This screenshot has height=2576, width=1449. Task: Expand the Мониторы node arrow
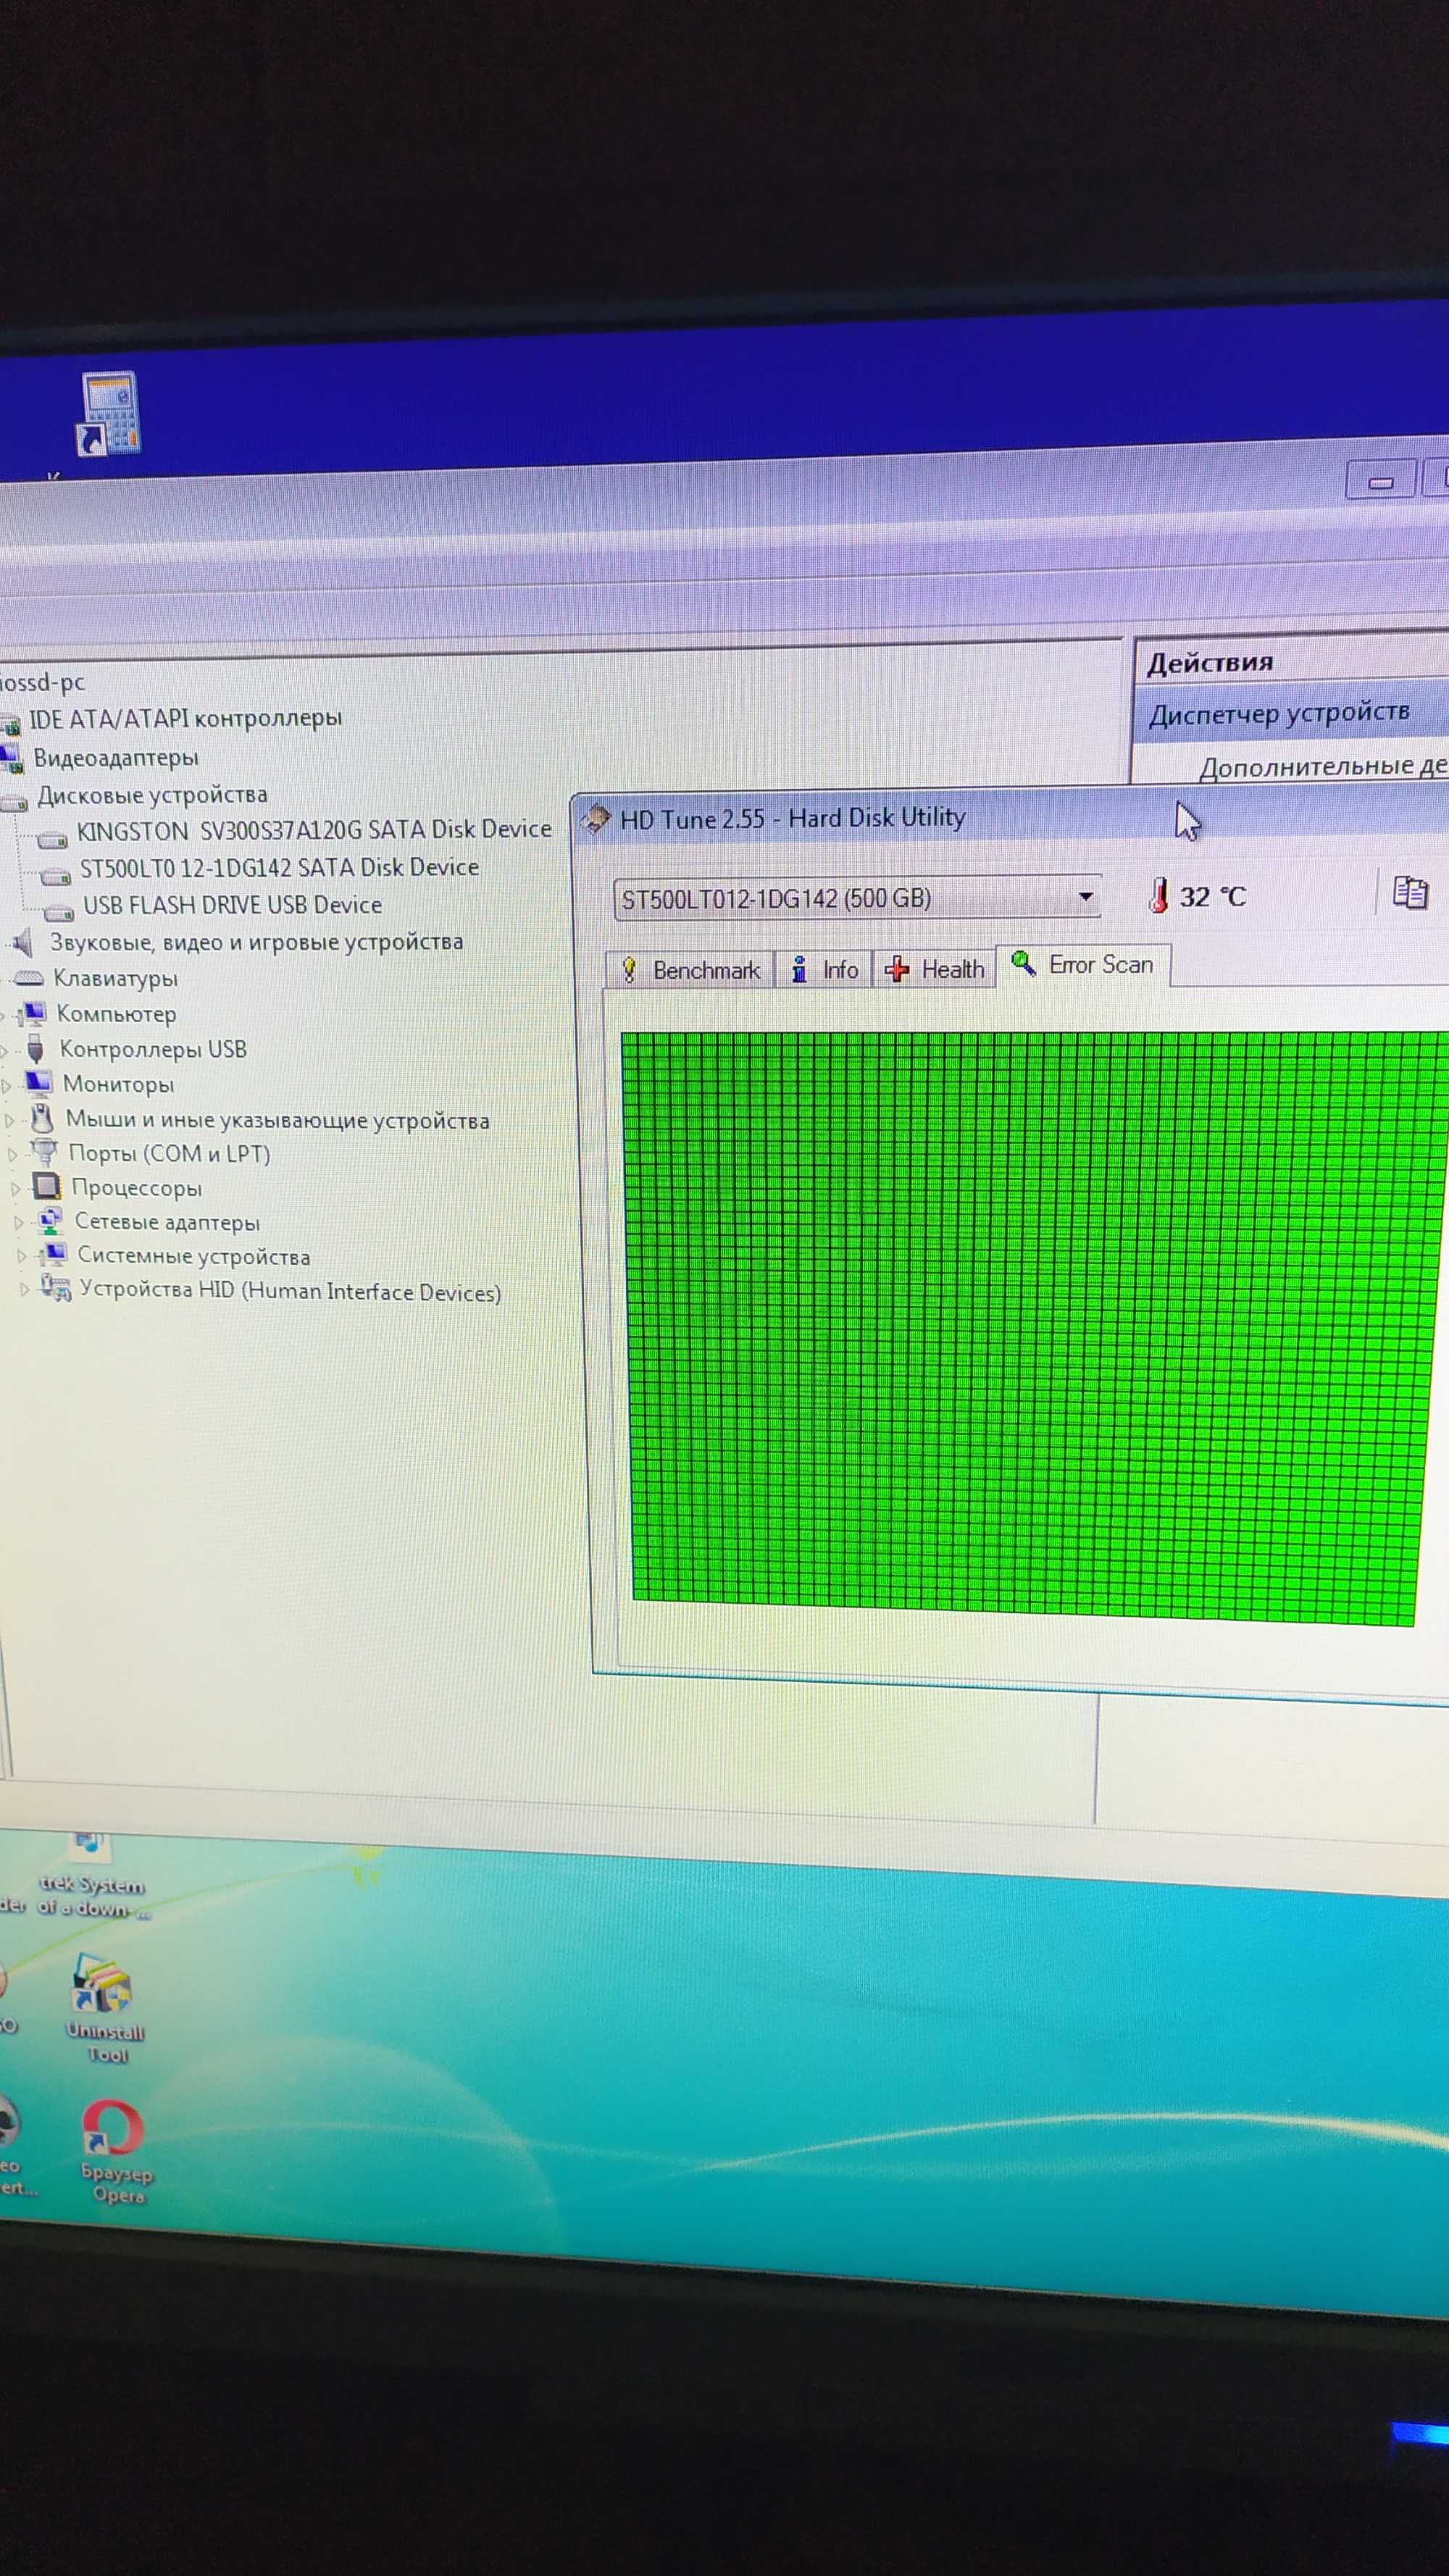click(7, 1085)
